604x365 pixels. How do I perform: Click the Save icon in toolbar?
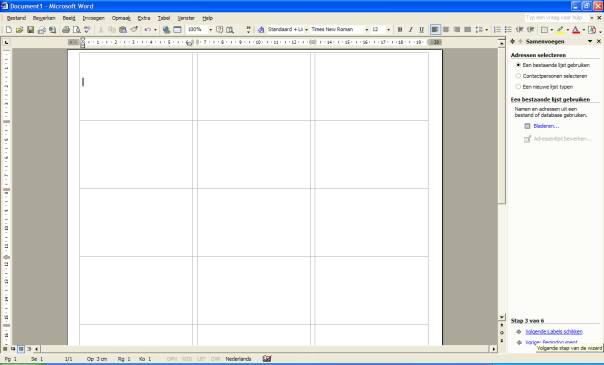click(x=30, y=30)
